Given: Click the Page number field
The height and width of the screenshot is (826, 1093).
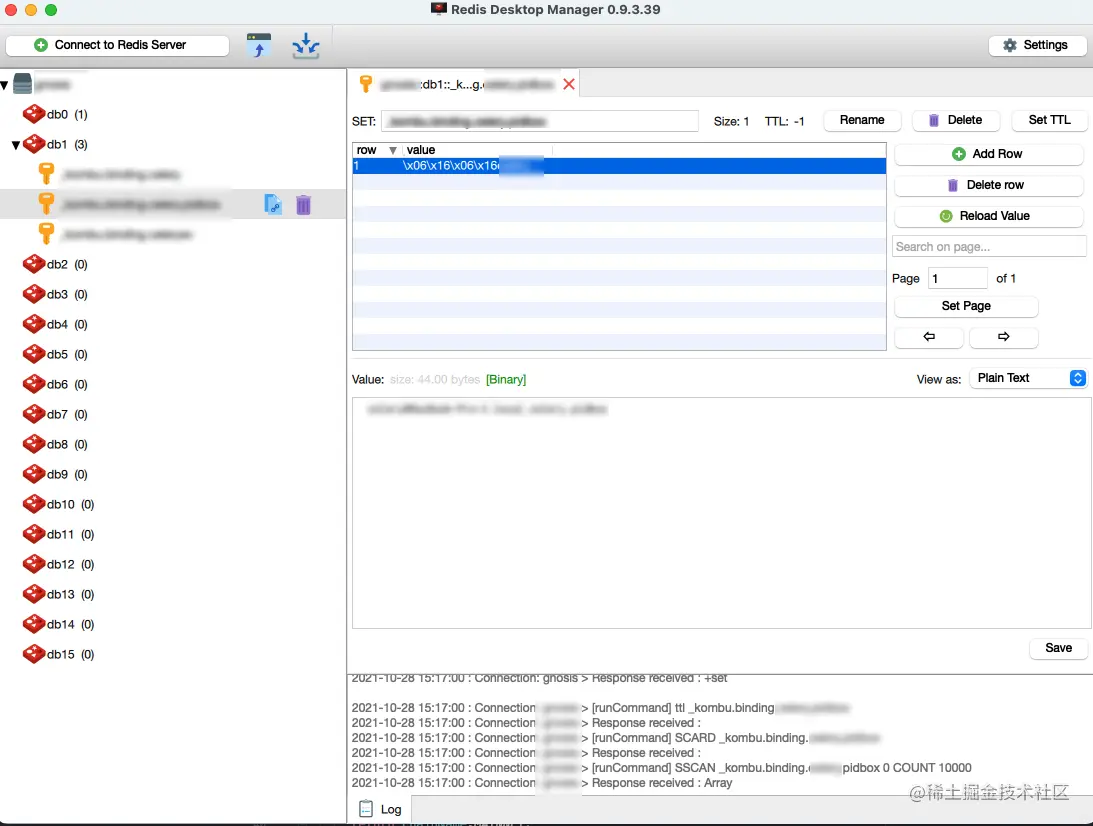Looking at the screenshot, I should (958, 278).
